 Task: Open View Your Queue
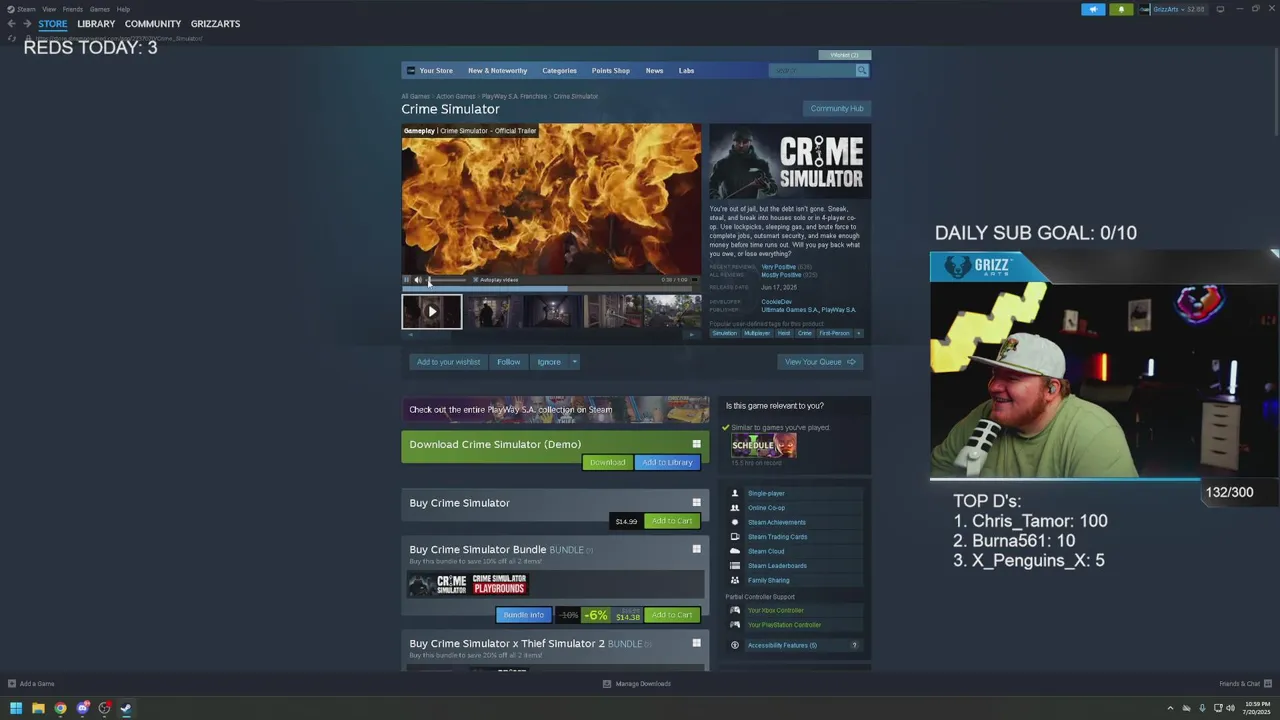[x=820, y=362]
